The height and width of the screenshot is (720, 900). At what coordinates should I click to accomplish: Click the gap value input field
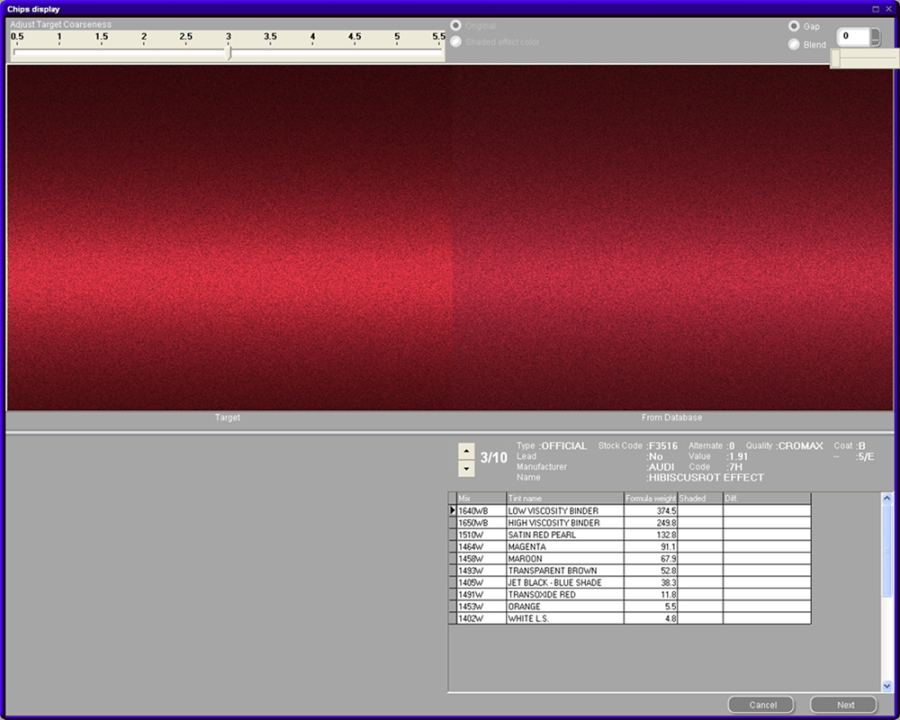coord(853,37)
